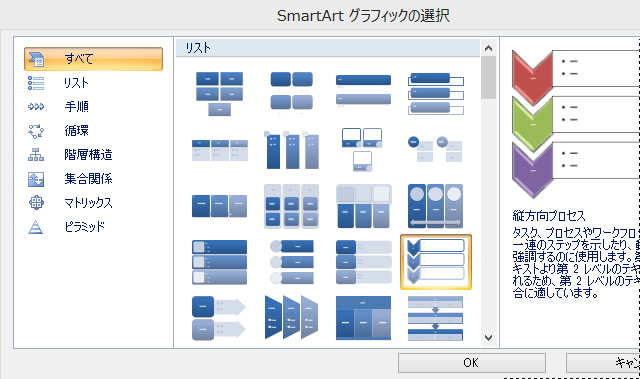Click the matrix icon beside マトリックス
This screenshot has width=640, height=379.
coord(36,203)
